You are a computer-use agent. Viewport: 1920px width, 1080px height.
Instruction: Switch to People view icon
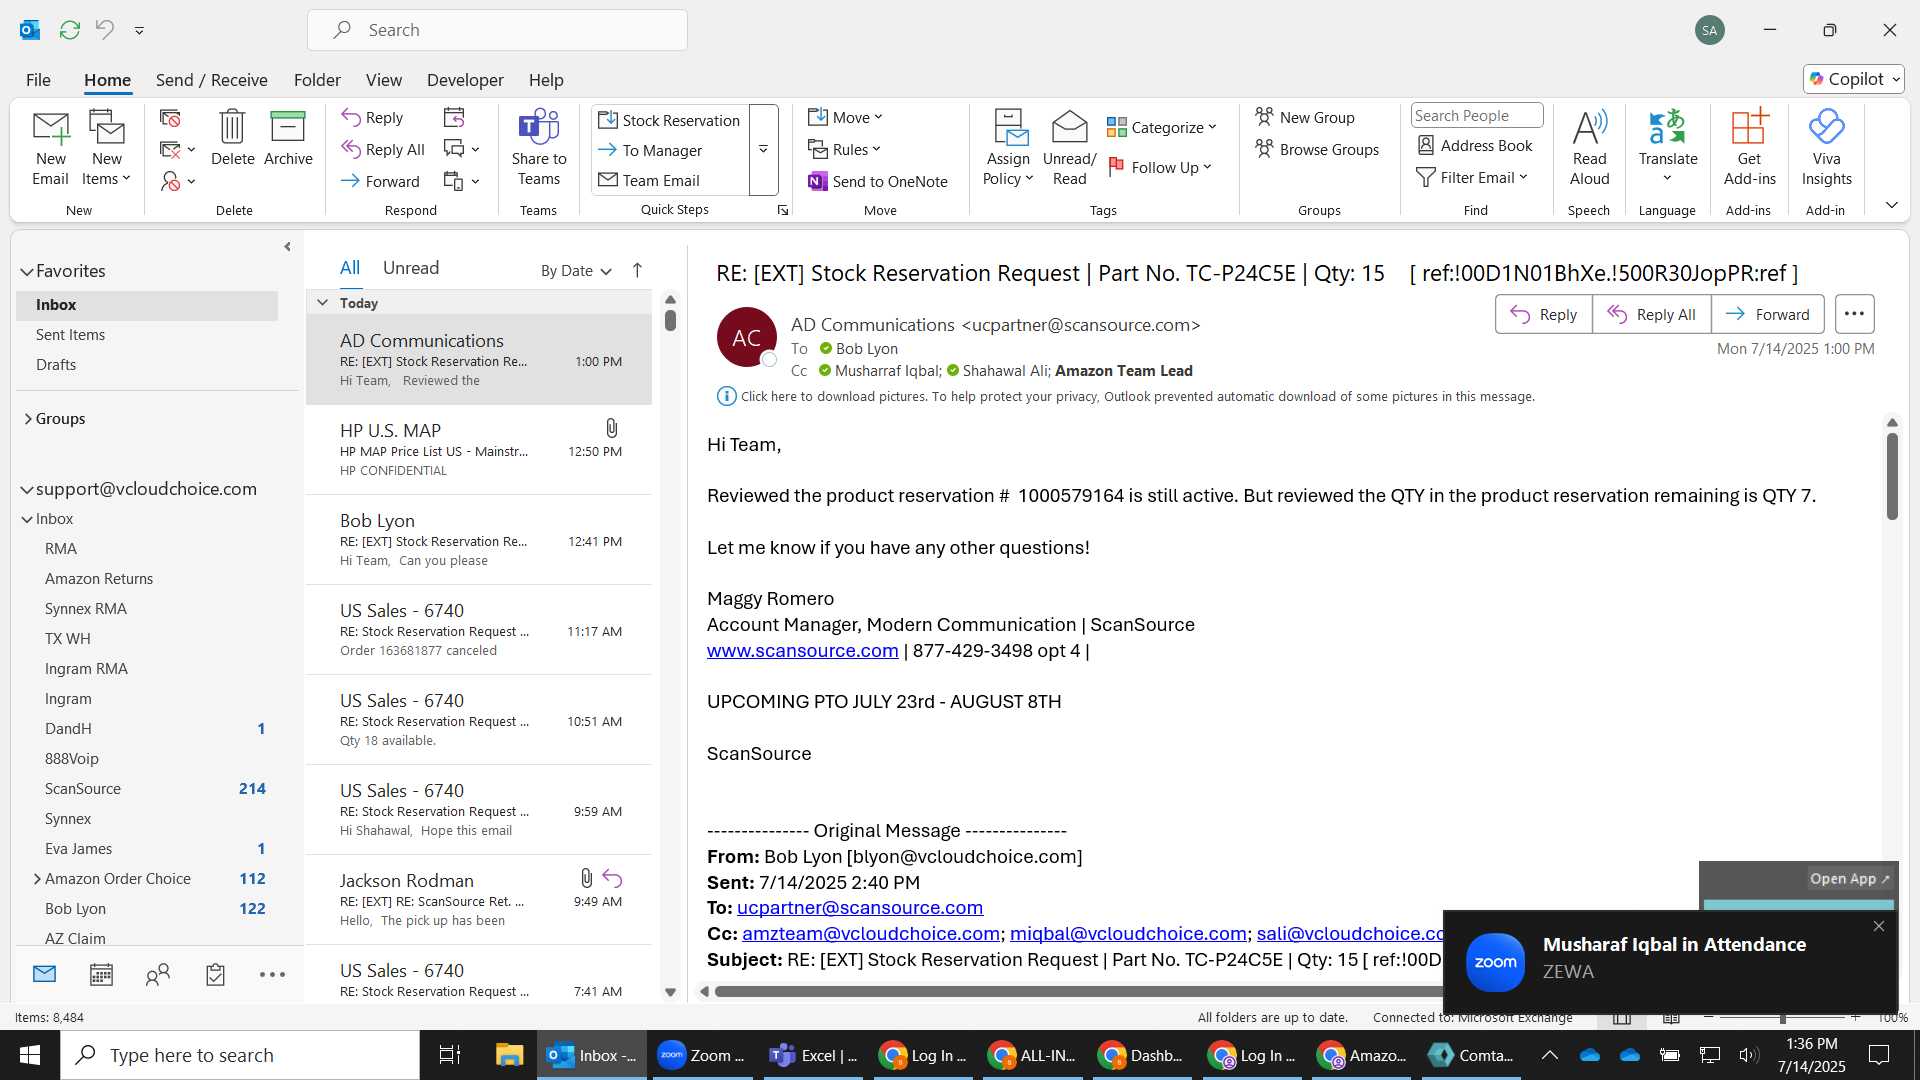[x=158, y=974]
